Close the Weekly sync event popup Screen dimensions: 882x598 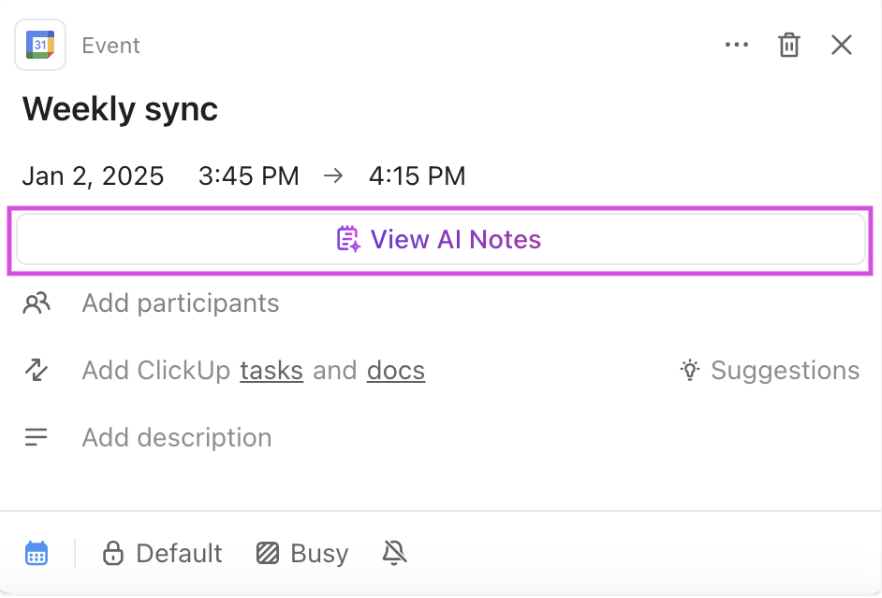(x=842, y=45)
